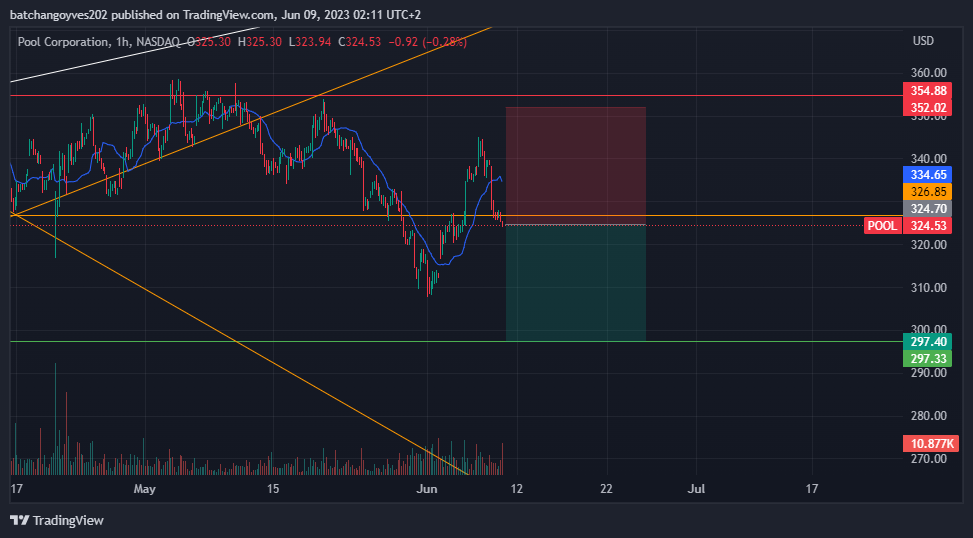This screenshot has width=973, height=538.
Task: Select the red 354.88 price label
Action: click(x=928, y=91)
